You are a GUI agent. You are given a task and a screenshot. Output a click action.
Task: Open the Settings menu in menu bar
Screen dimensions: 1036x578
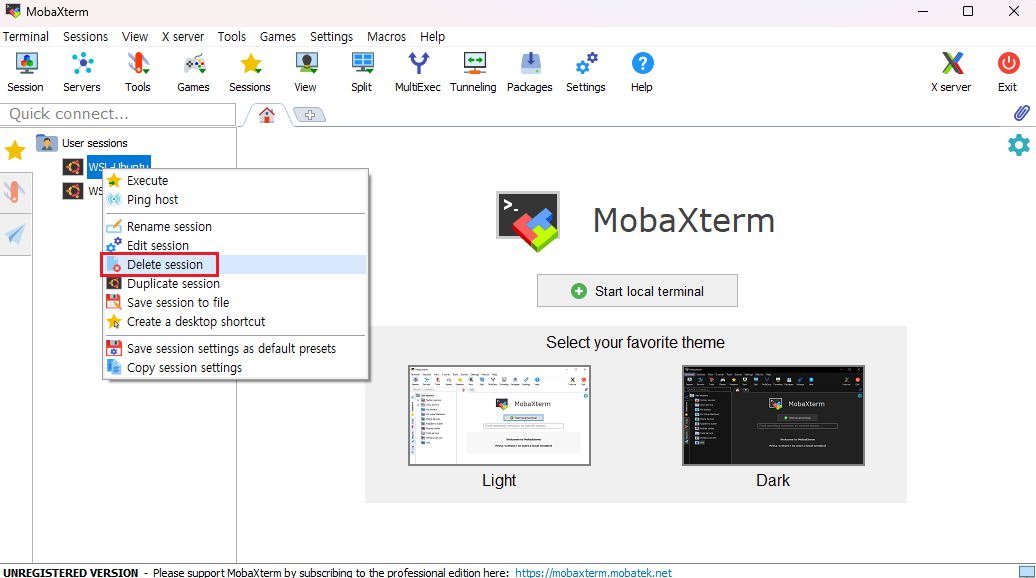tap(332, 36)
